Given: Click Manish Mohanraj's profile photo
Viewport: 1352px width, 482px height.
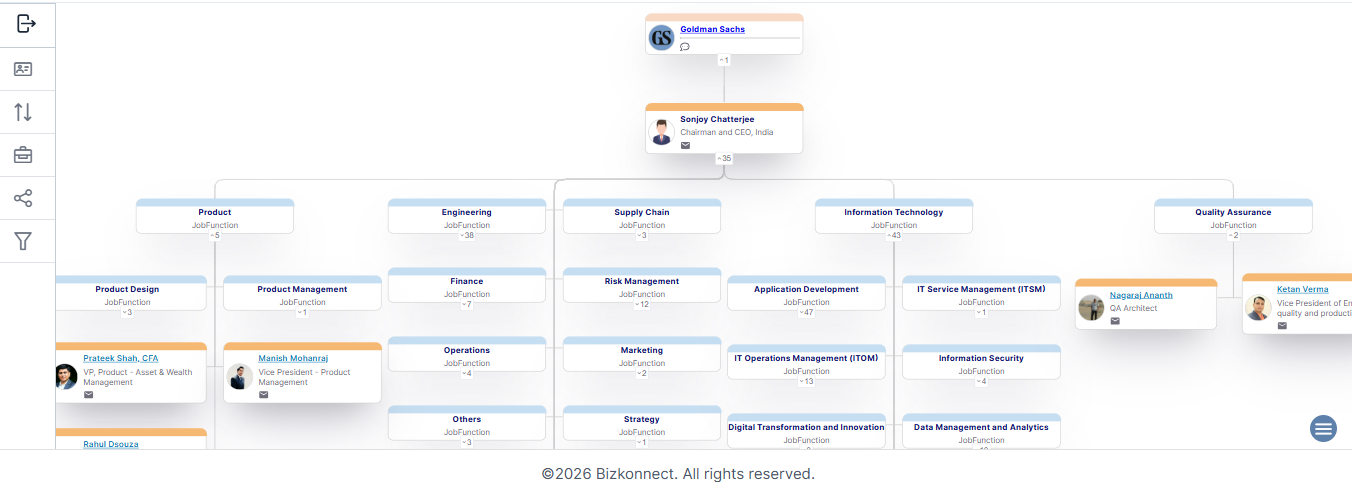Looking at the screenshot, I should click(240, 376).
